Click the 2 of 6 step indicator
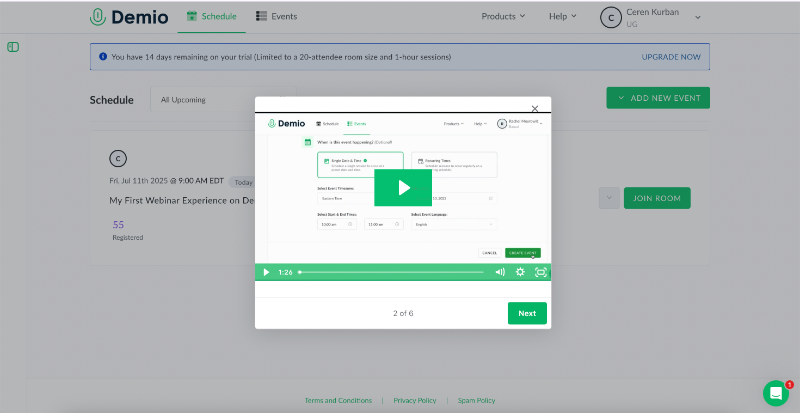800x413 pixels. tap(403, 313)
